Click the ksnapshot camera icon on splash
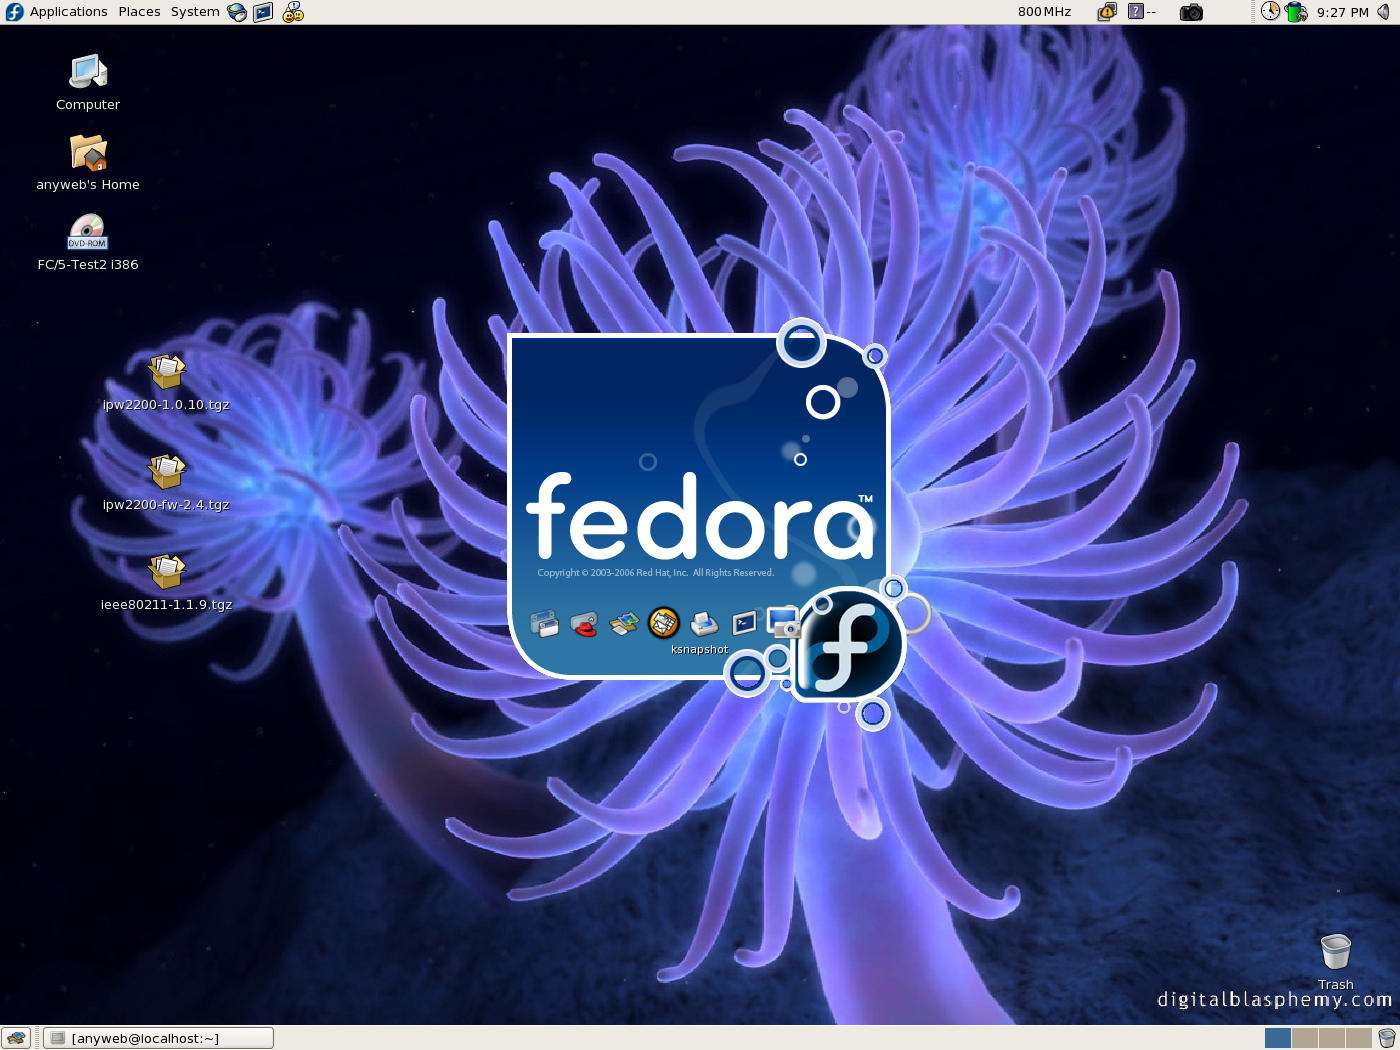Viewport: 1400px width, 1050px height. [x=783, y=622]
